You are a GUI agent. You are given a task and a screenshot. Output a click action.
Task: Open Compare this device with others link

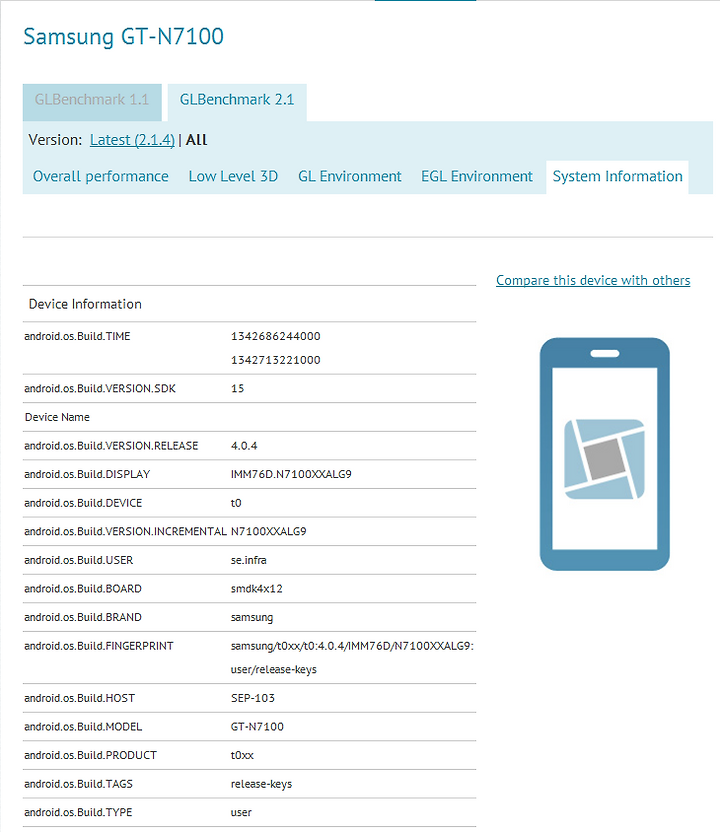pos(593,280)
